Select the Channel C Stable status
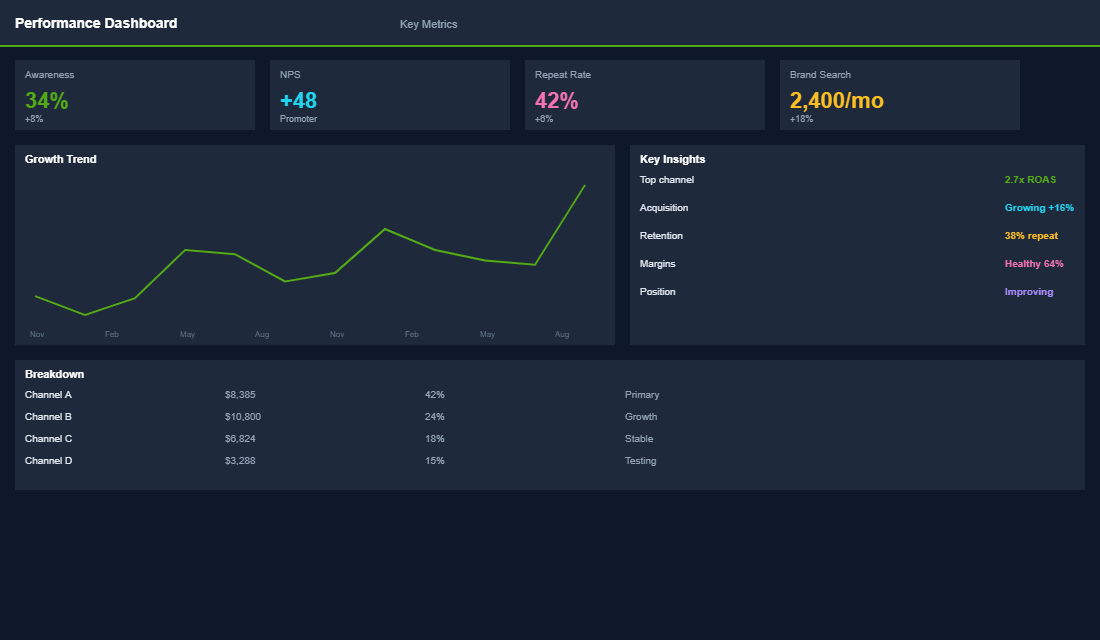This screenshot has width=1100, height=640. coord(639,438)
